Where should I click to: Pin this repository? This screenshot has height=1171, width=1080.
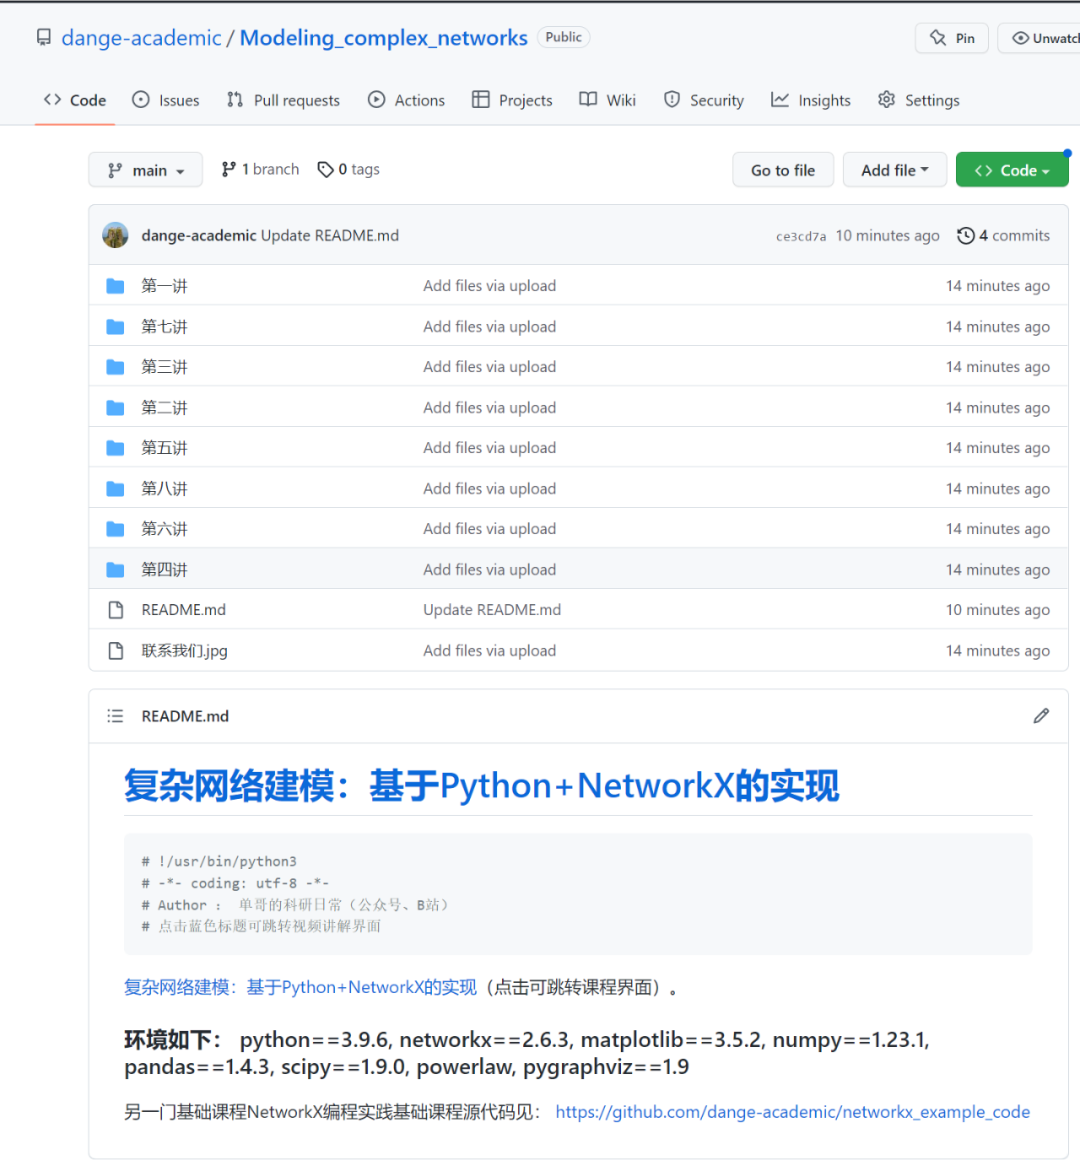pos(951,37)
